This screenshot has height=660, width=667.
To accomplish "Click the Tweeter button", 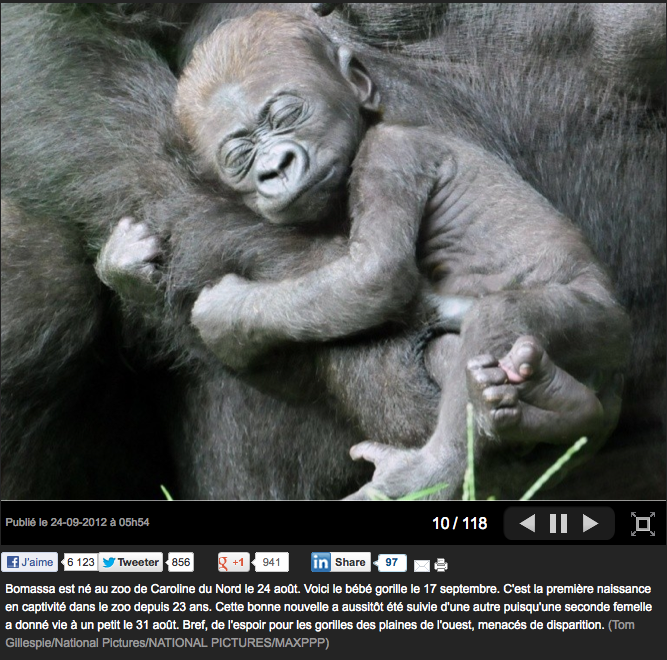I will [x=131, y=562].
